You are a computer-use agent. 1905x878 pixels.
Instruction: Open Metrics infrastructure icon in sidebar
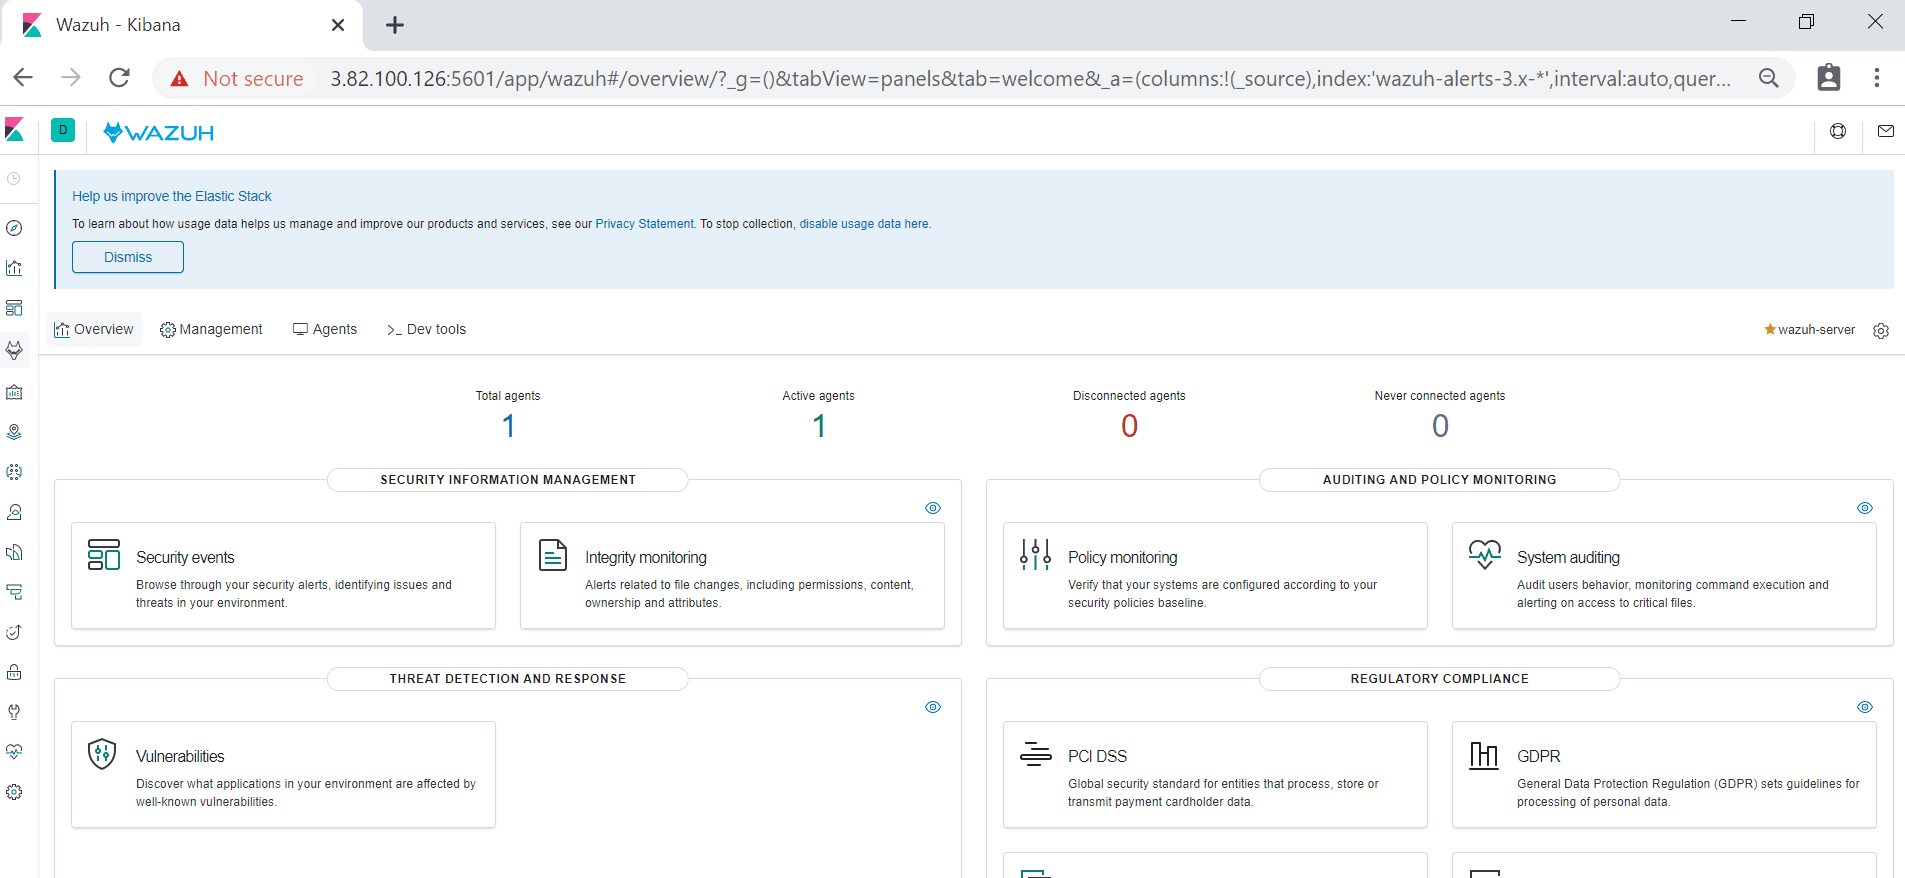[x=14, y=512]
